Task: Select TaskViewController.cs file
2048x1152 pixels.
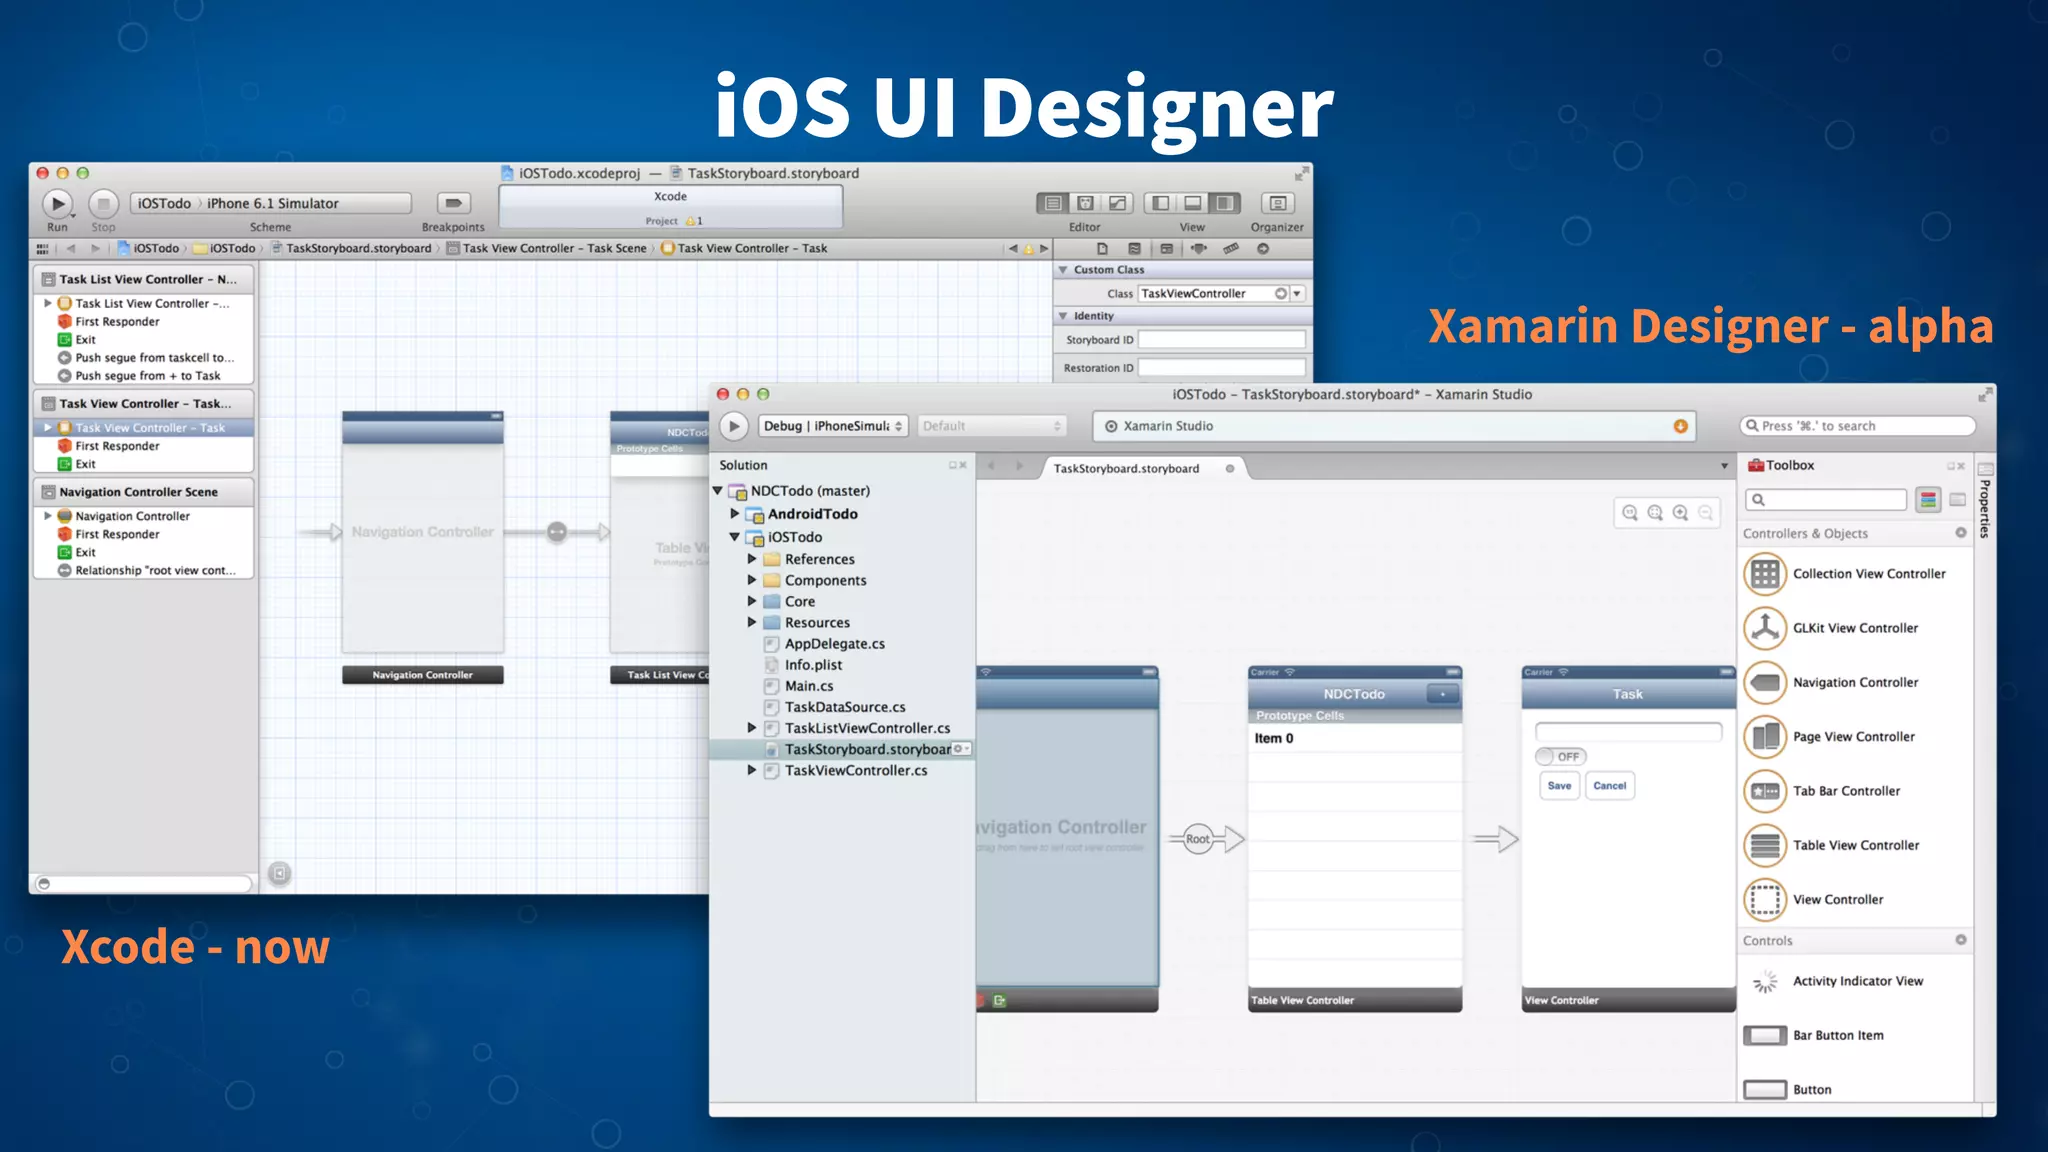Action: tap(845, 771)
